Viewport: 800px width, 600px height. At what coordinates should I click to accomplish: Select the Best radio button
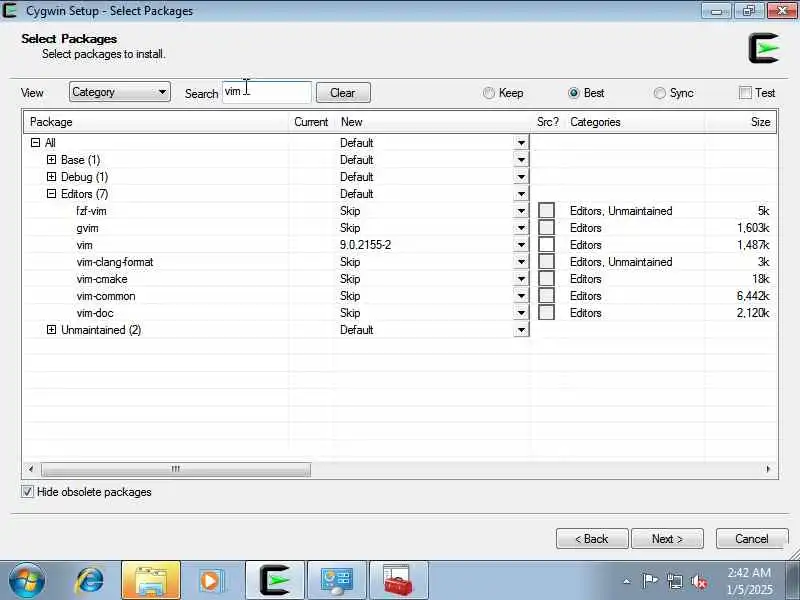[x=573, y=93]
